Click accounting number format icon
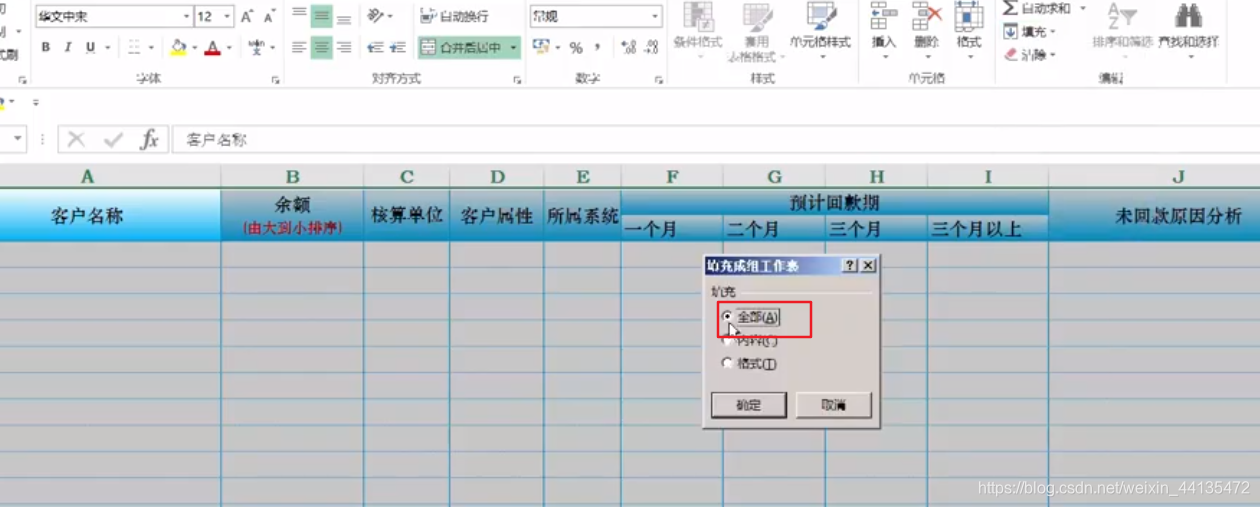The image size is (1260, 507). pos(540,47)
